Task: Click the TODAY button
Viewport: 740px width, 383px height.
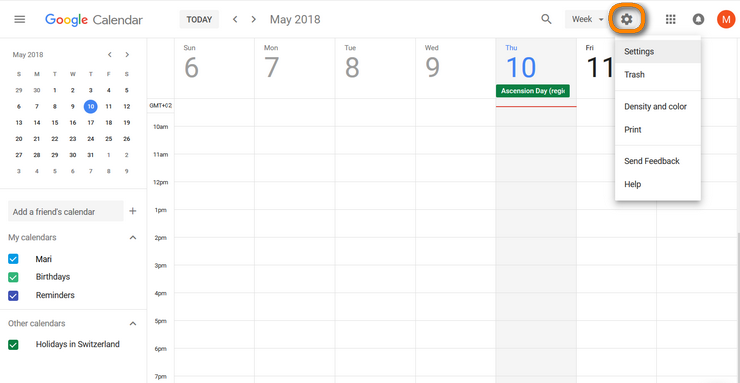Action: tap(199, 19)
